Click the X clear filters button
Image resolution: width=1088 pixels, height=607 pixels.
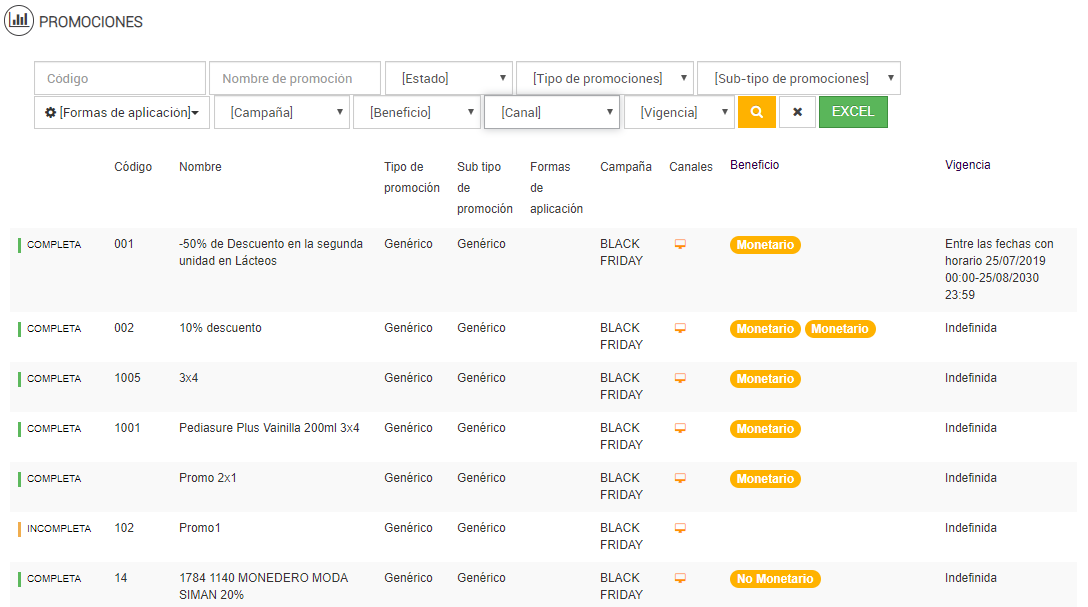point(797,112)
